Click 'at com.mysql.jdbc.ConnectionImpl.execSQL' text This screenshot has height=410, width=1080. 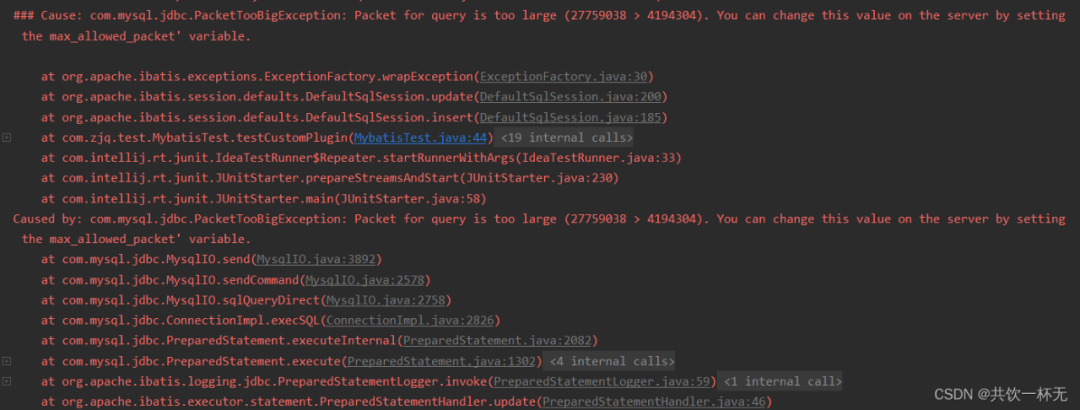[180, 320]
